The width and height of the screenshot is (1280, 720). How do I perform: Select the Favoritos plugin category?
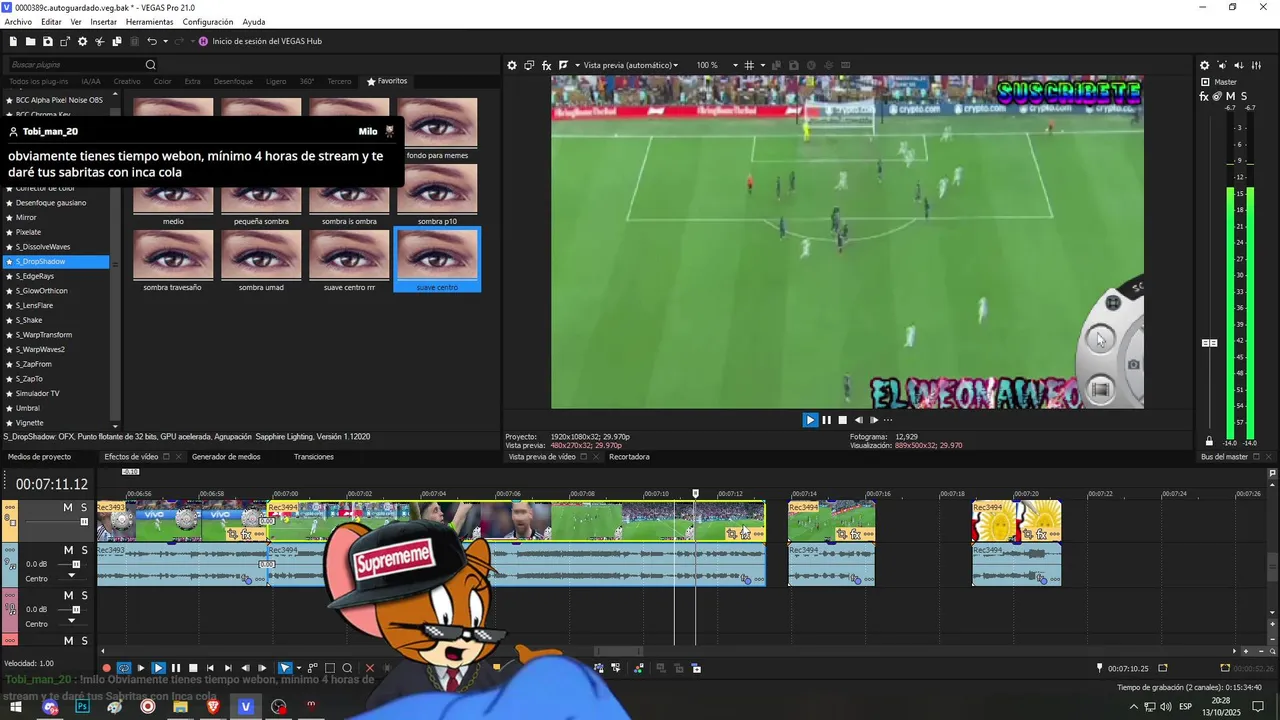point(387,81)
